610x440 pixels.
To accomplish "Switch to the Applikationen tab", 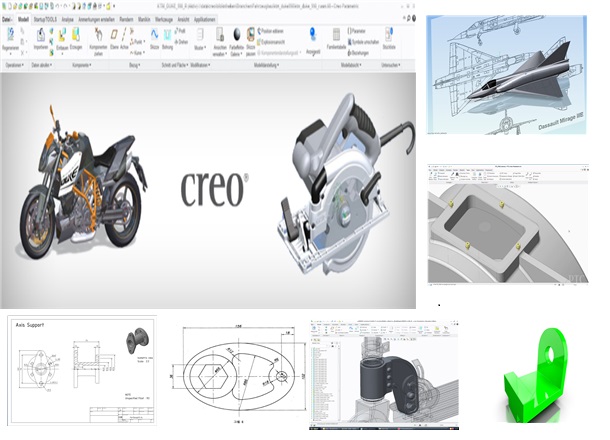I will pos(205,19).
